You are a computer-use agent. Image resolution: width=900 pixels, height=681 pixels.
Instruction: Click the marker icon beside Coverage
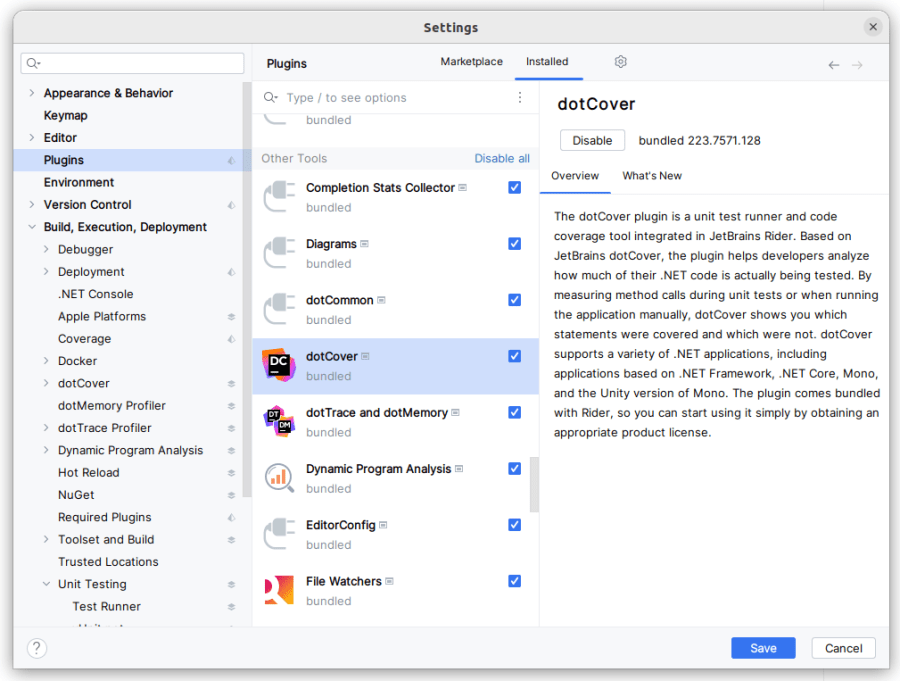tap(231, 339)
